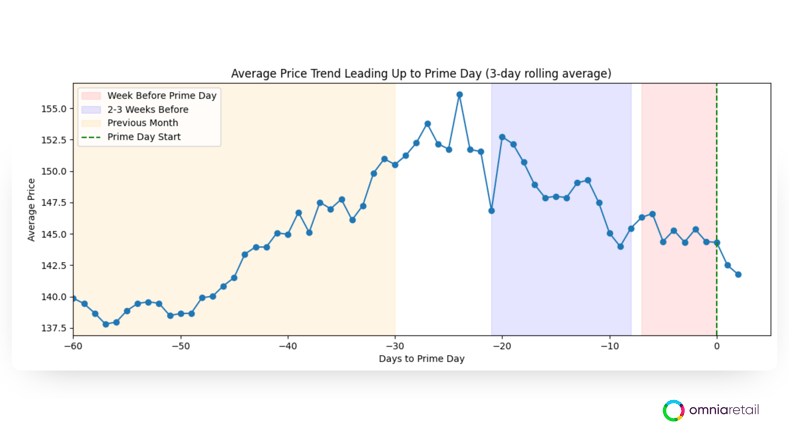Click the last data point at the far right

[738, 275]
